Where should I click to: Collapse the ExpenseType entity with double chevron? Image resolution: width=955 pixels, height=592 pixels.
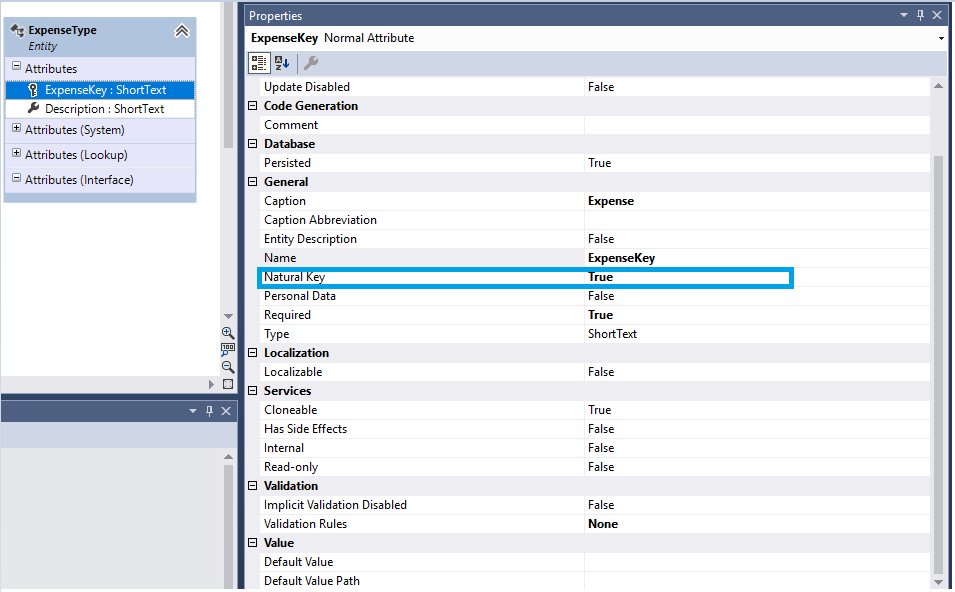[181, 31]
